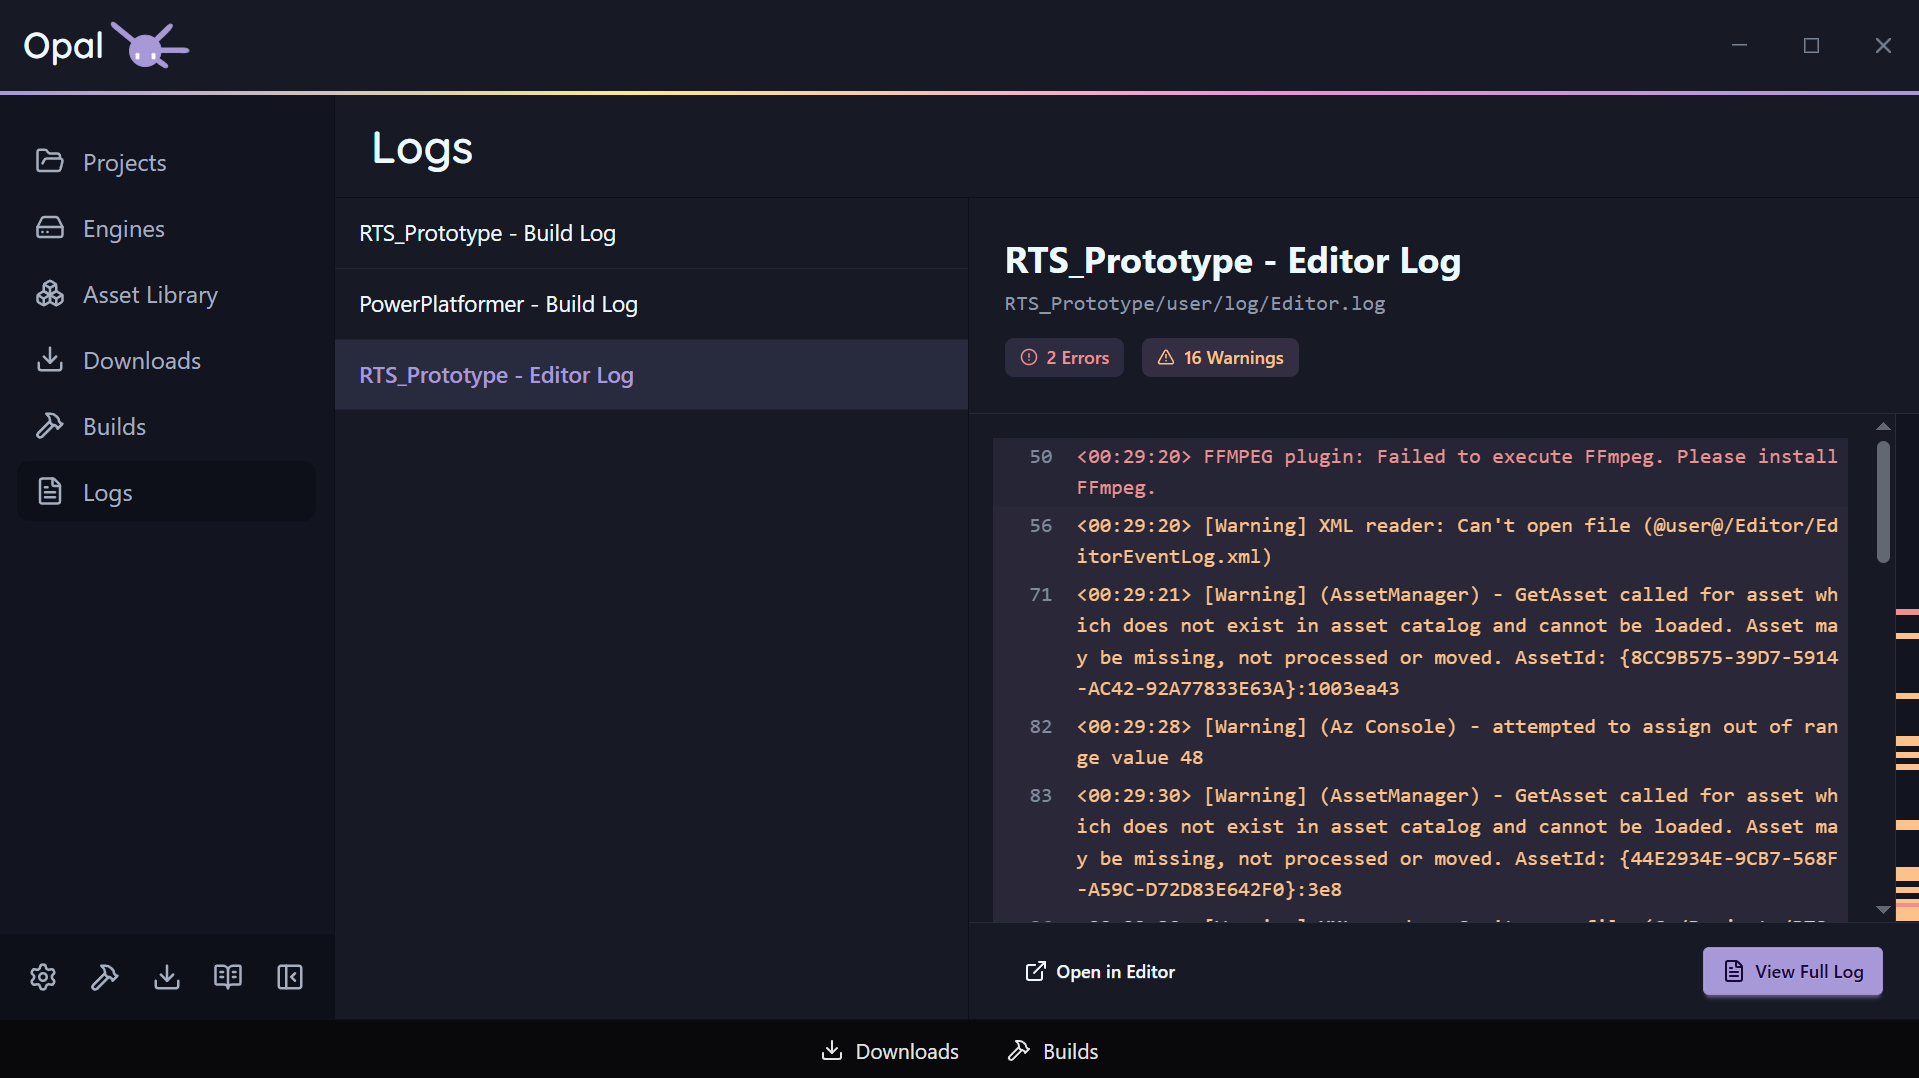Click log line 50 FFMPEG error
Image resolution: width=1919 pixels, height=1078 pixels.
pos(1420,472)
